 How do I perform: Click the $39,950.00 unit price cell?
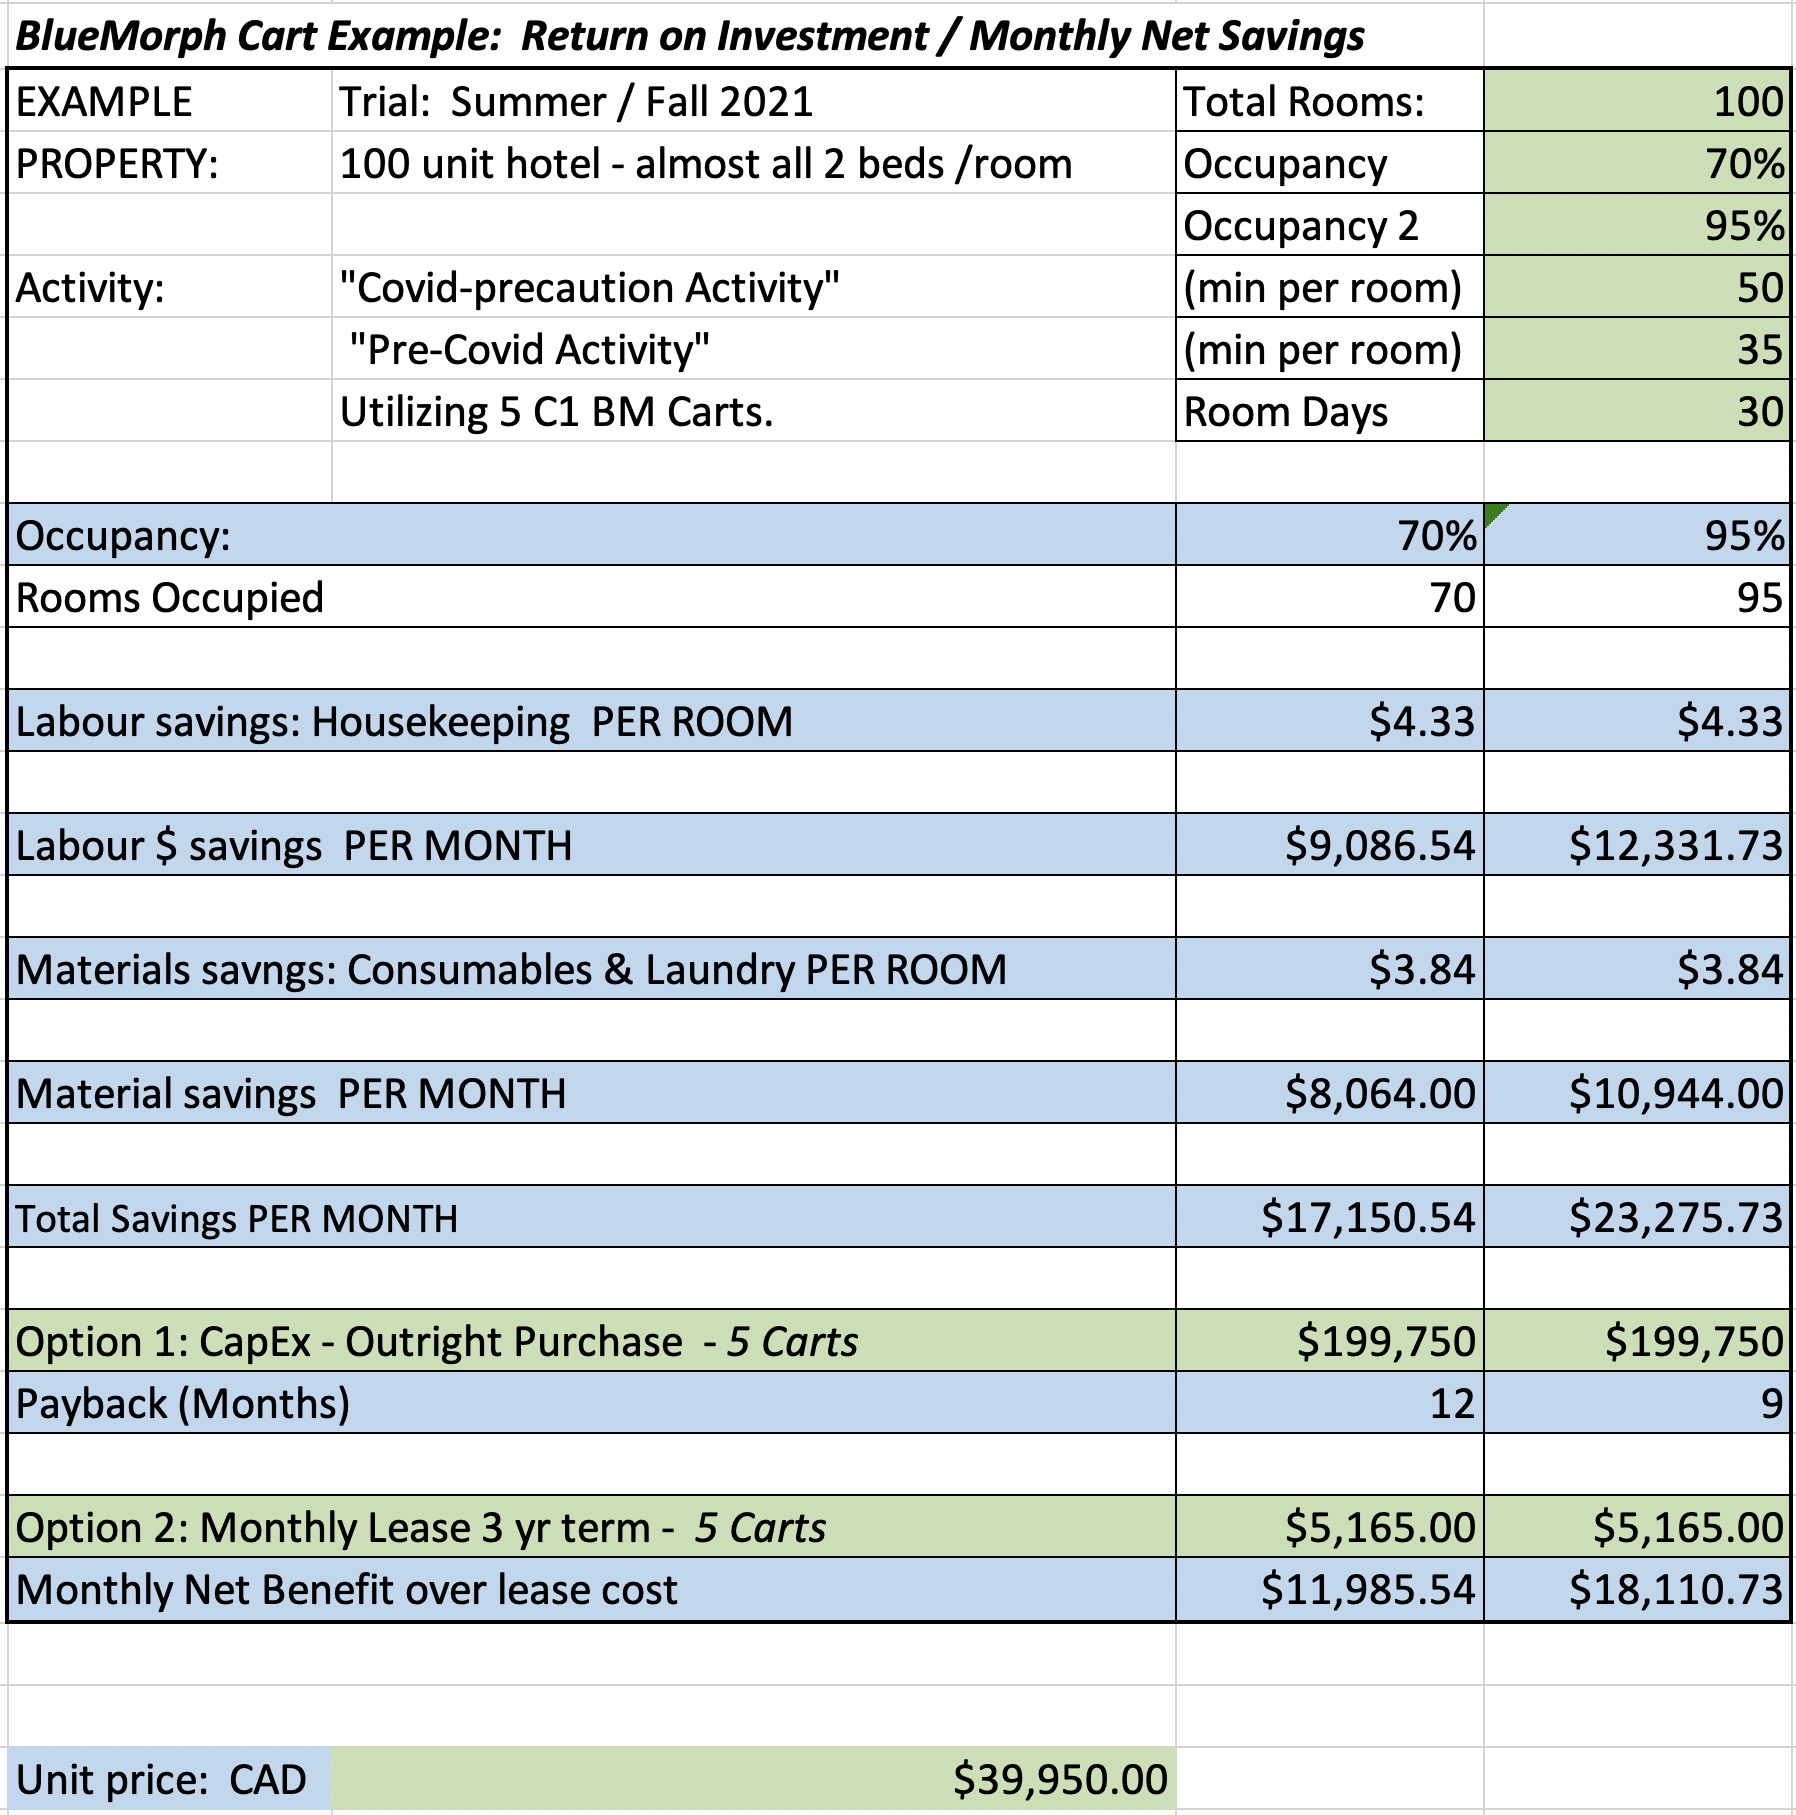(754, 1779)
